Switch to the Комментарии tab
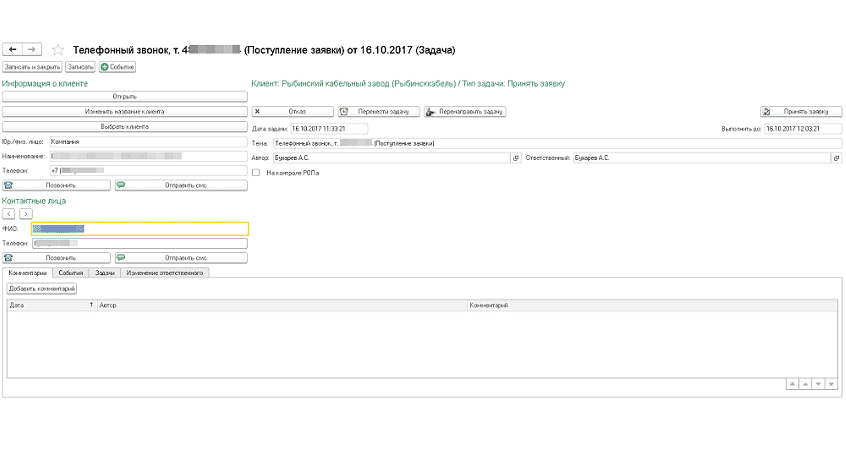Viewport: 846px width, 469px height. pyautogui.click(x=28, y=273)
